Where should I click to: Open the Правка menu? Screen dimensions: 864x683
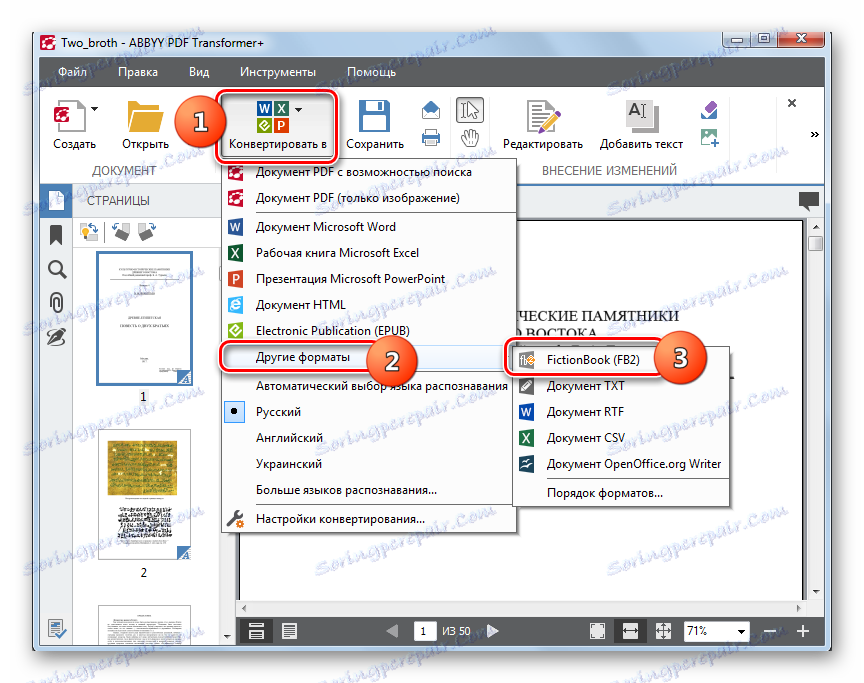tap(138, 72)
